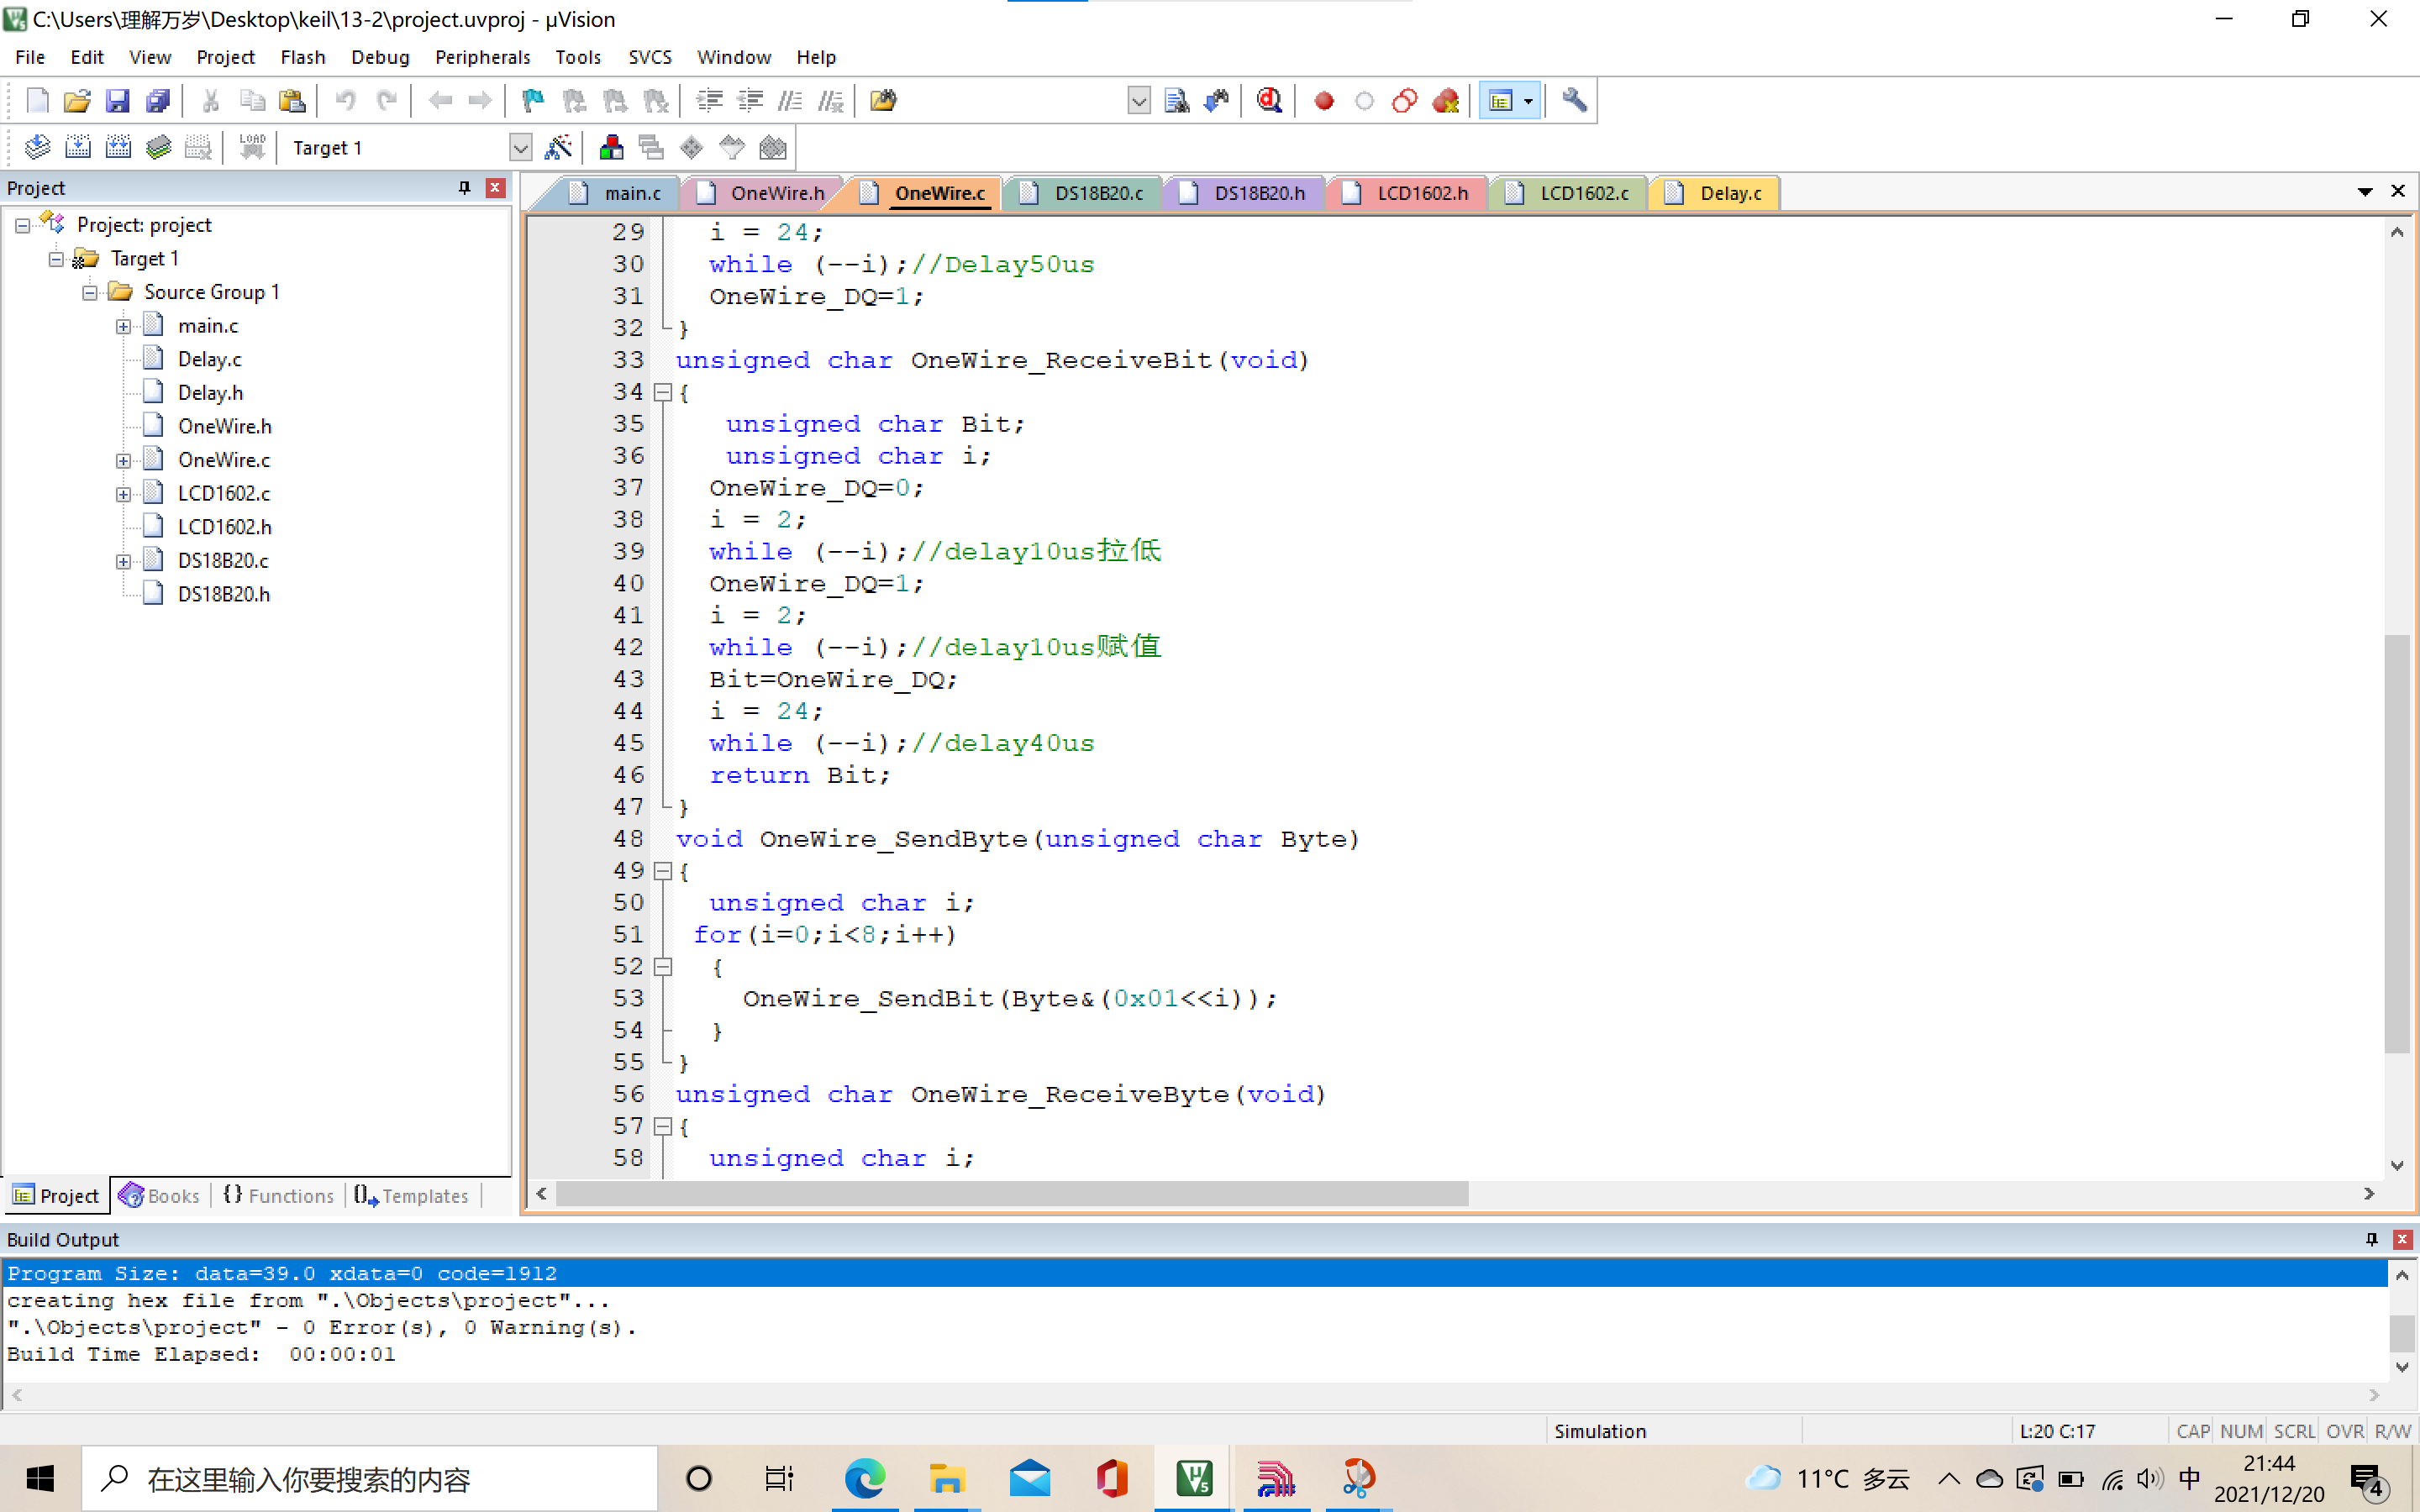Screen dimensions: 2420x1512
Task: Select LCD1602.h in the project tree
Action: pyautogui.click(x=224, y=527)
